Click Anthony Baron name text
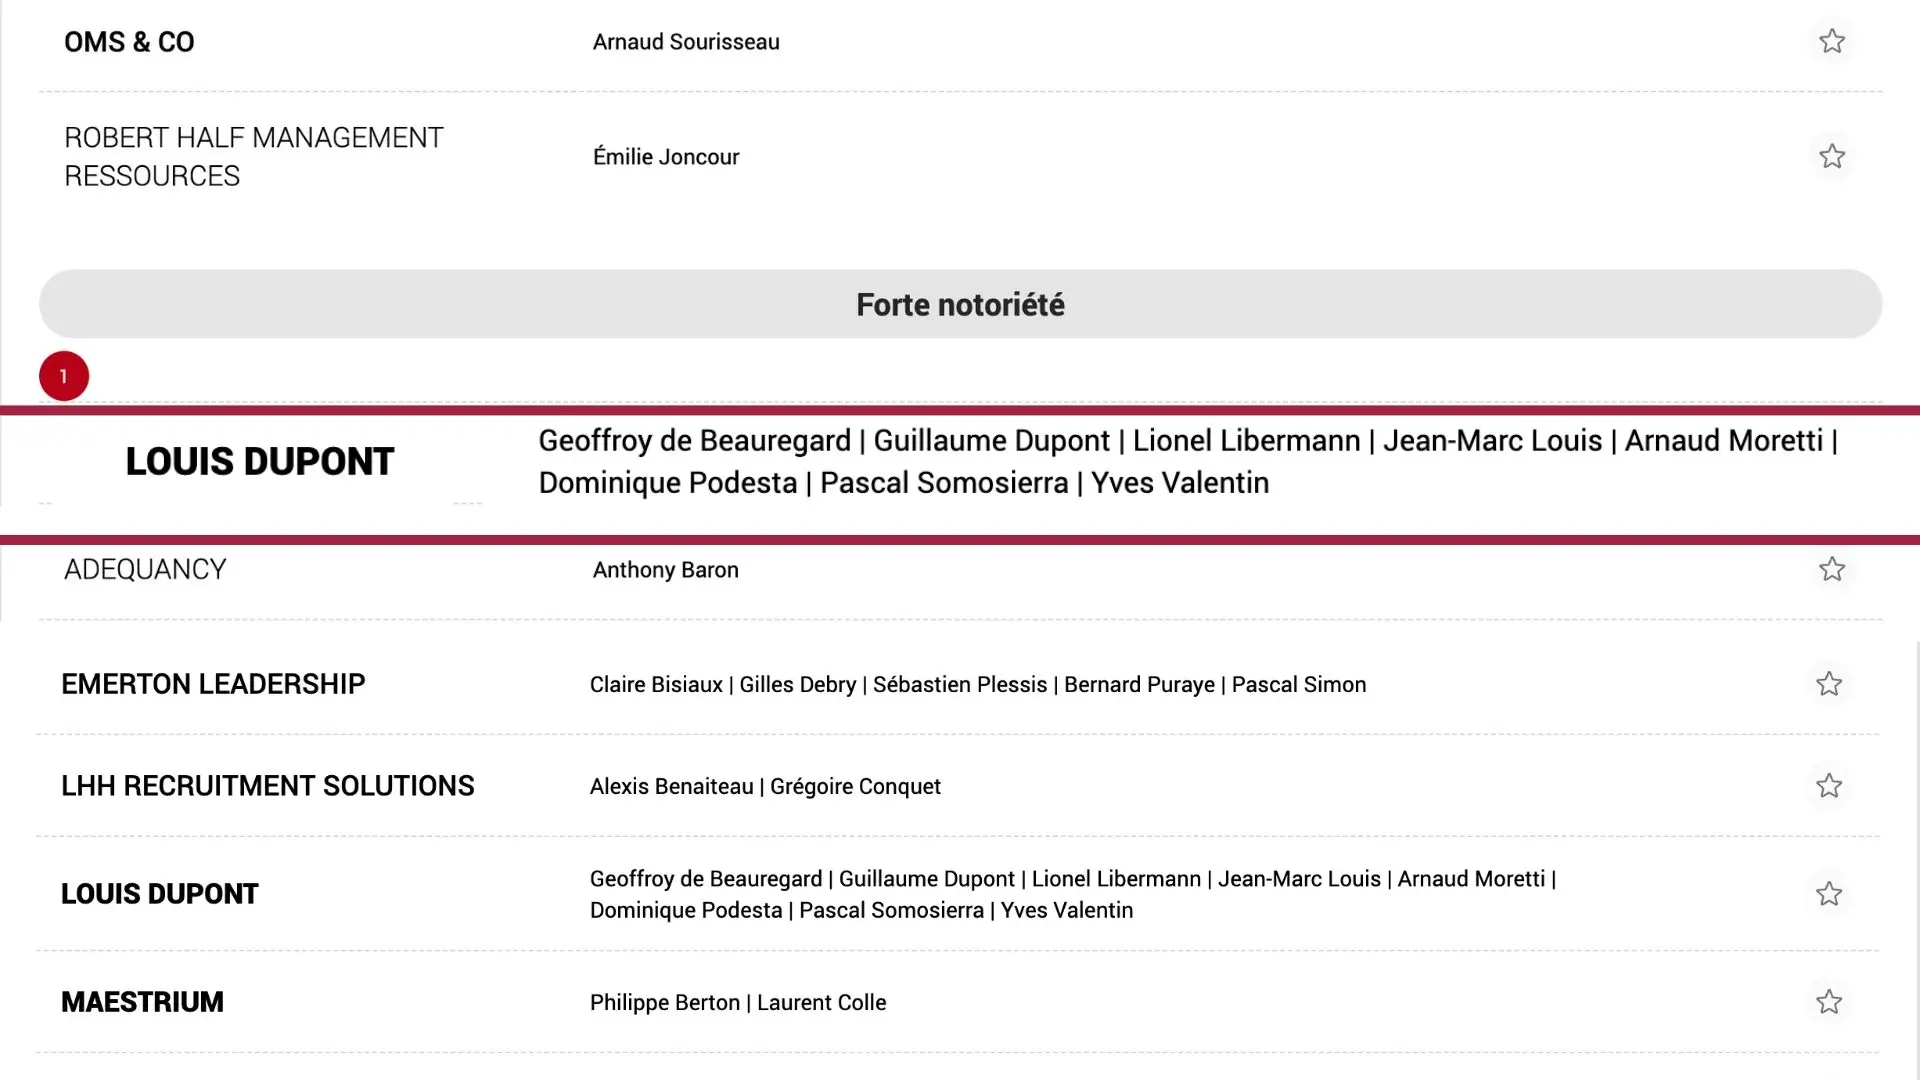 666,570
